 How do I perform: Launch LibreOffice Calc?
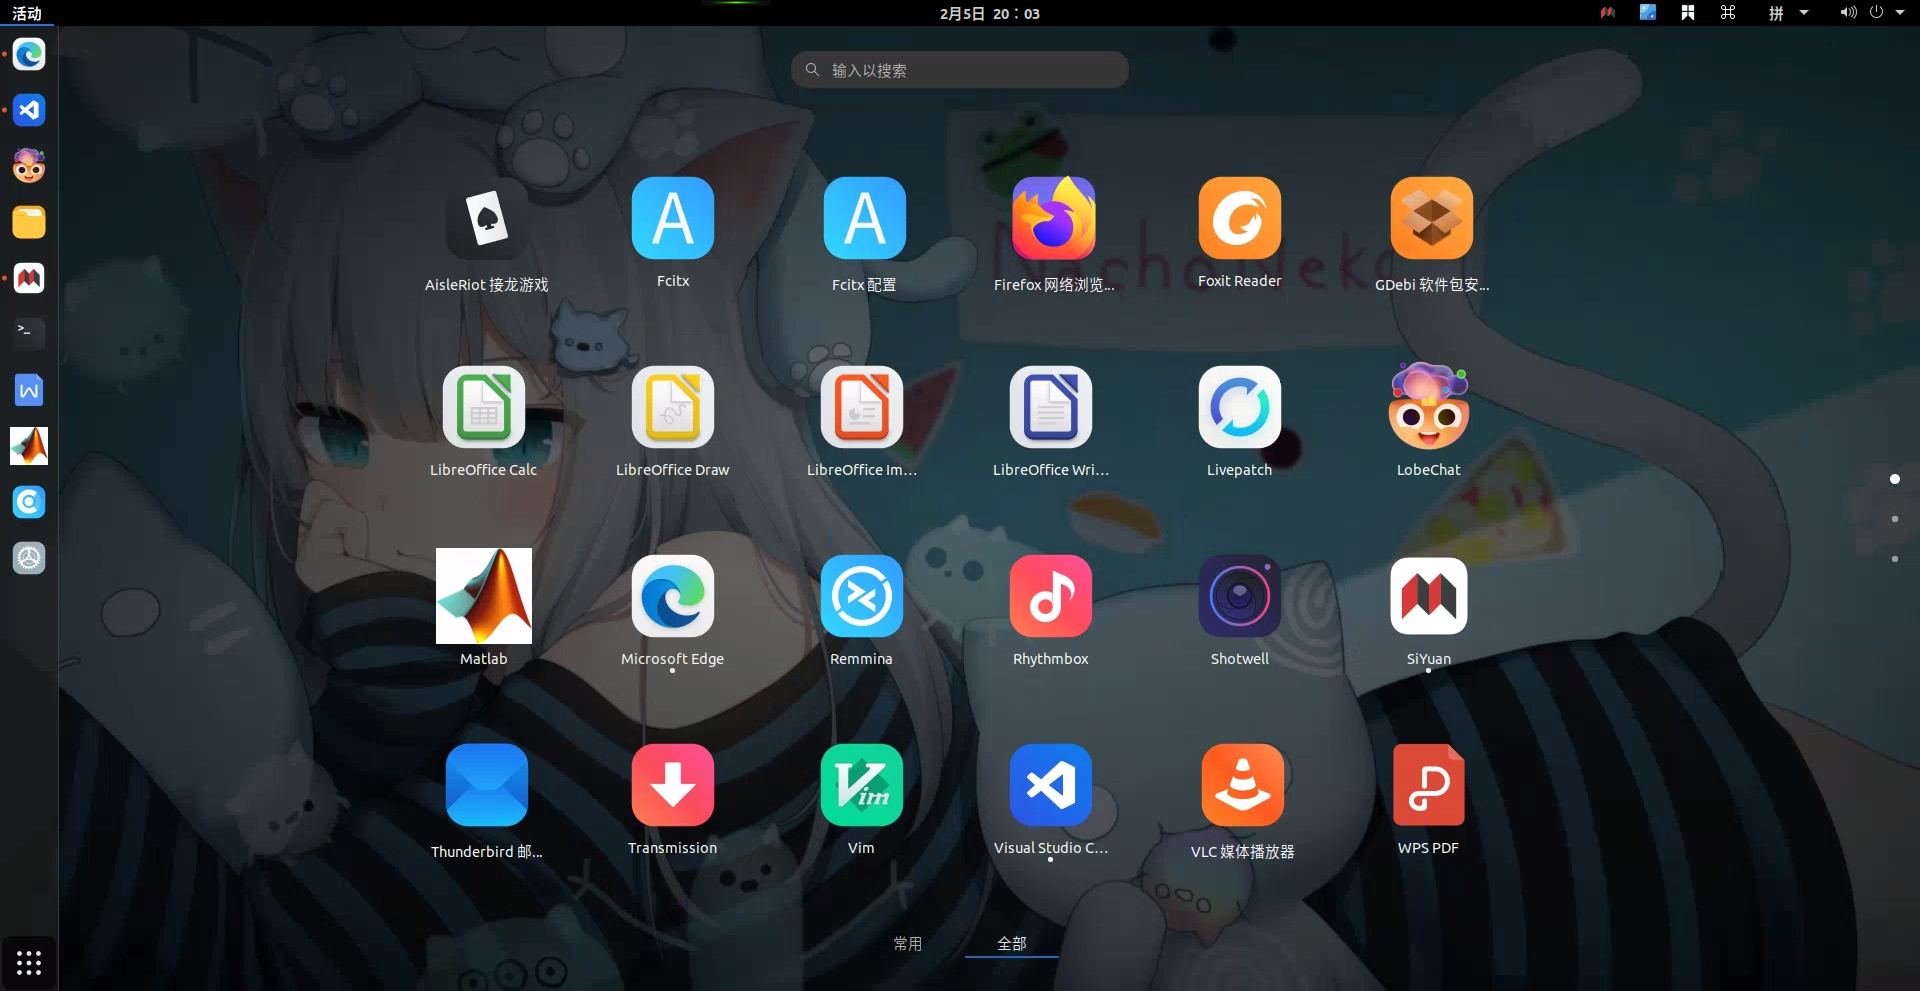(483, 408)
